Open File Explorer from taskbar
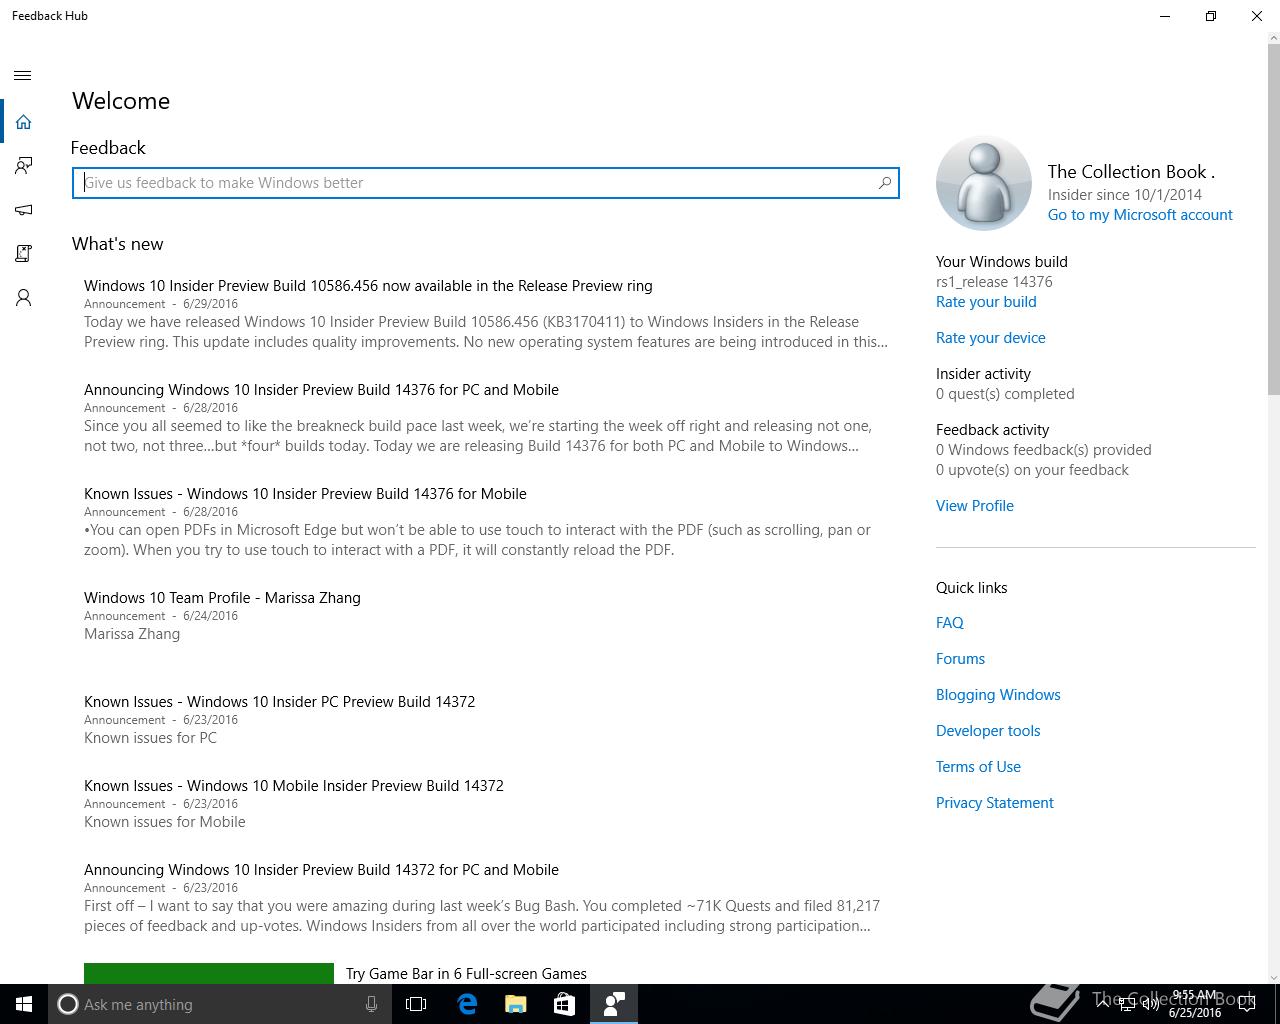This screenshot has height=1024, width=1280. point(515,1004)
